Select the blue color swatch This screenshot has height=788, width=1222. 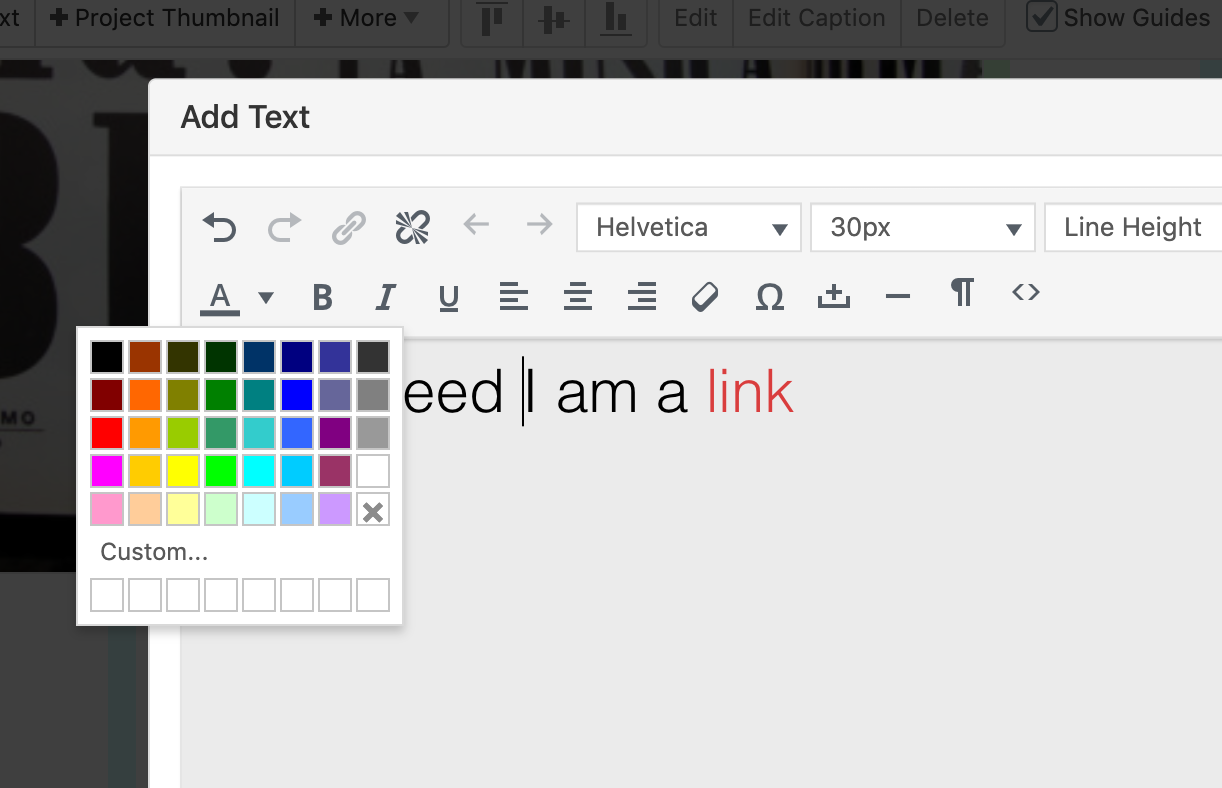click(297, 394)
